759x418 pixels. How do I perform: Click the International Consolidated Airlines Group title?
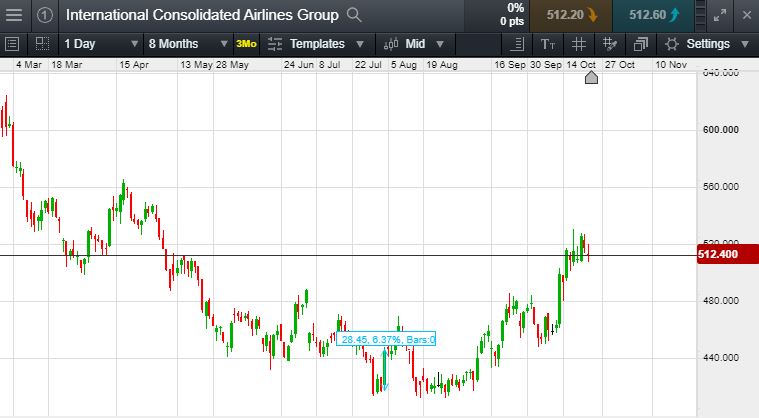click(x=202, y=15)
